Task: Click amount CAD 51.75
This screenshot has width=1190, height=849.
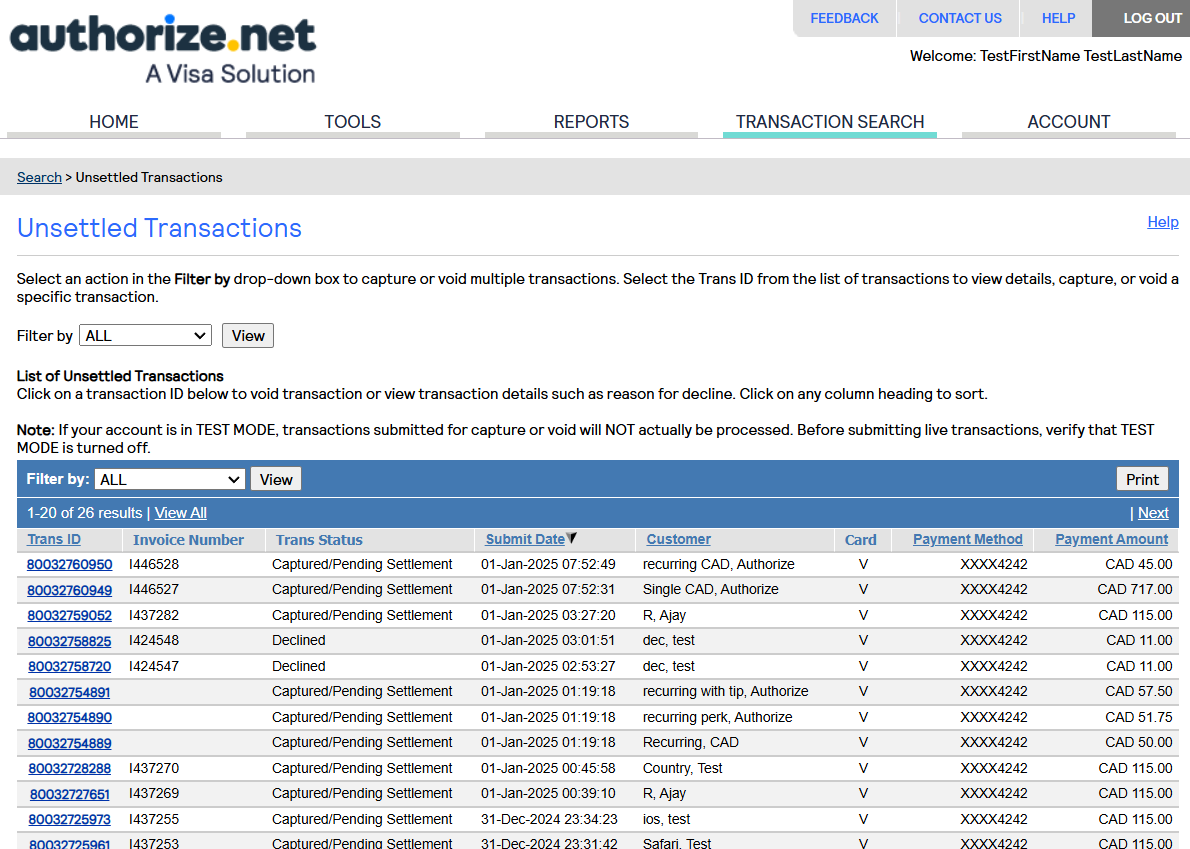Action: [x=1138, y=717]
